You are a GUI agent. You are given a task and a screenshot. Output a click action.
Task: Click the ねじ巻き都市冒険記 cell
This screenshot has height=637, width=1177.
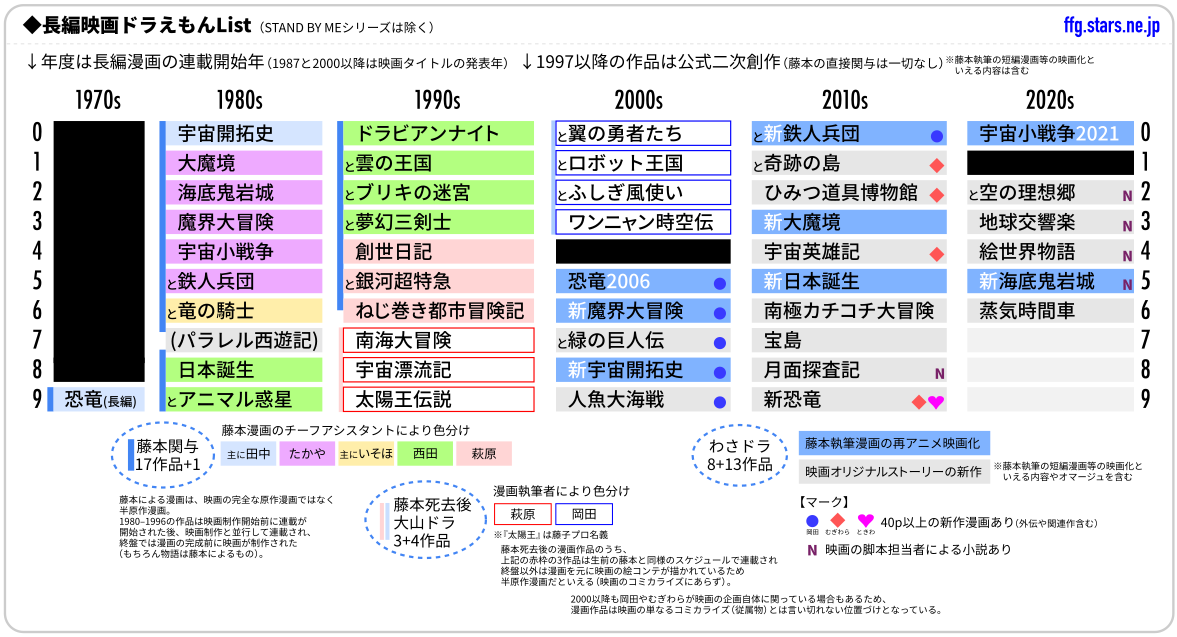[x=438, y=311]
